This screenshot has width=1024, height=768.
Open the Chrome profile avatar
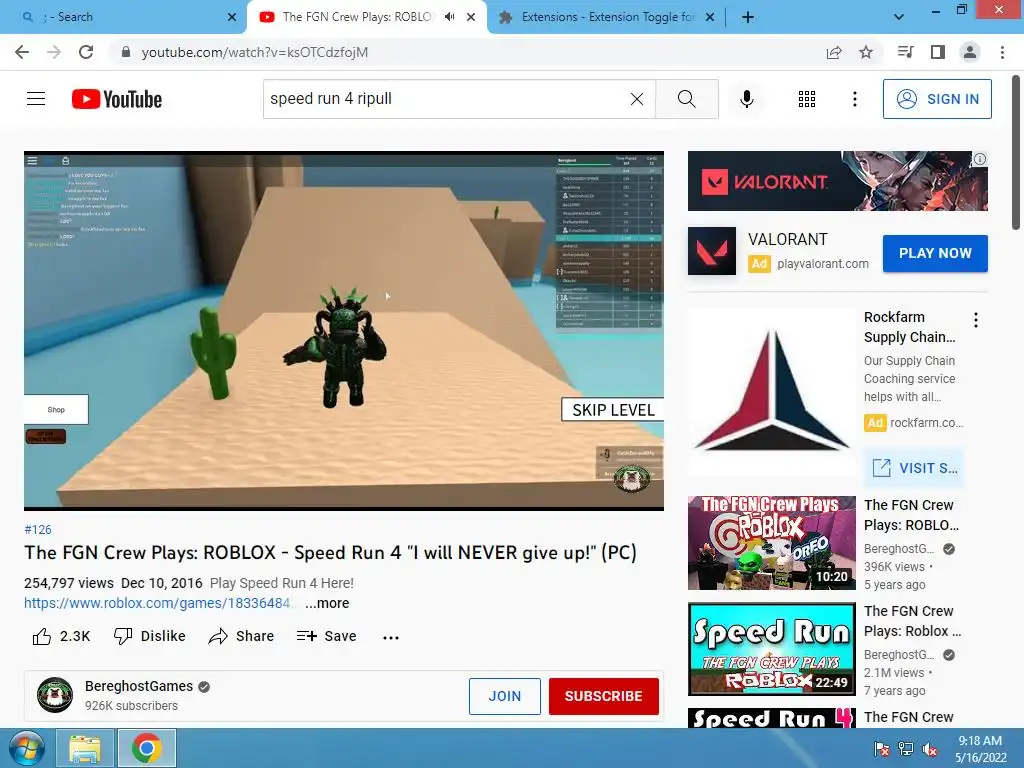click(970, 52)
